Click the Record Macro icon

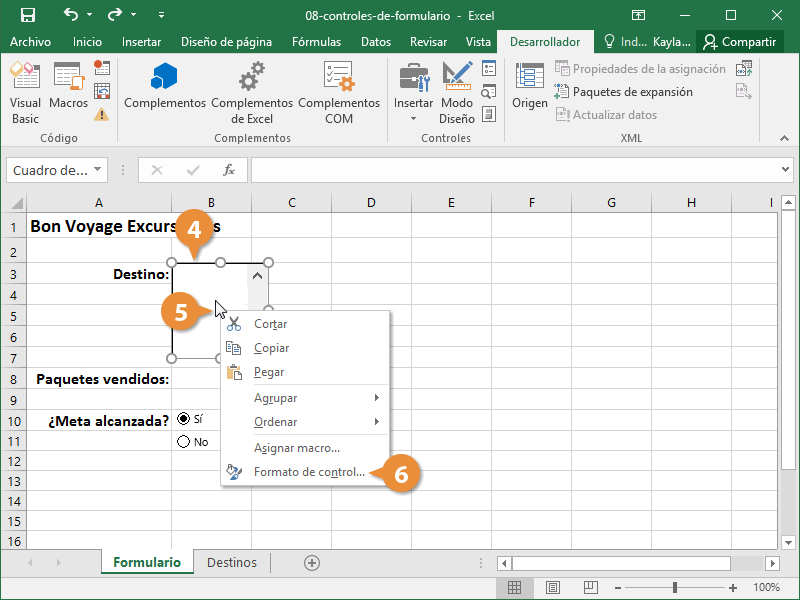coord(102,67)
